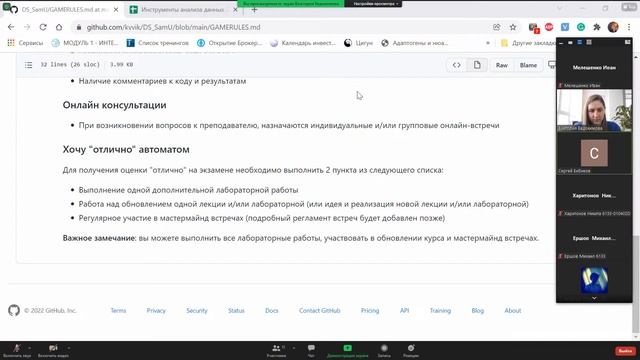Open the Privacy footer link
This screenshot has height=360, width=640.
tap(156, 311)
